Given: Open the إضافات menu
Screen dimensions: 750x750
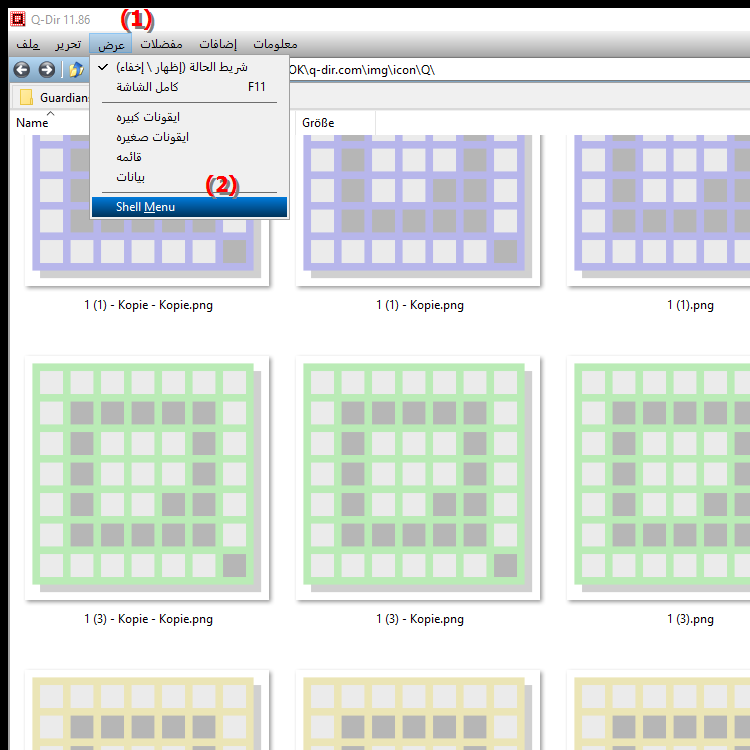Looking at the screenshot, I should click(x=218, y=44).
